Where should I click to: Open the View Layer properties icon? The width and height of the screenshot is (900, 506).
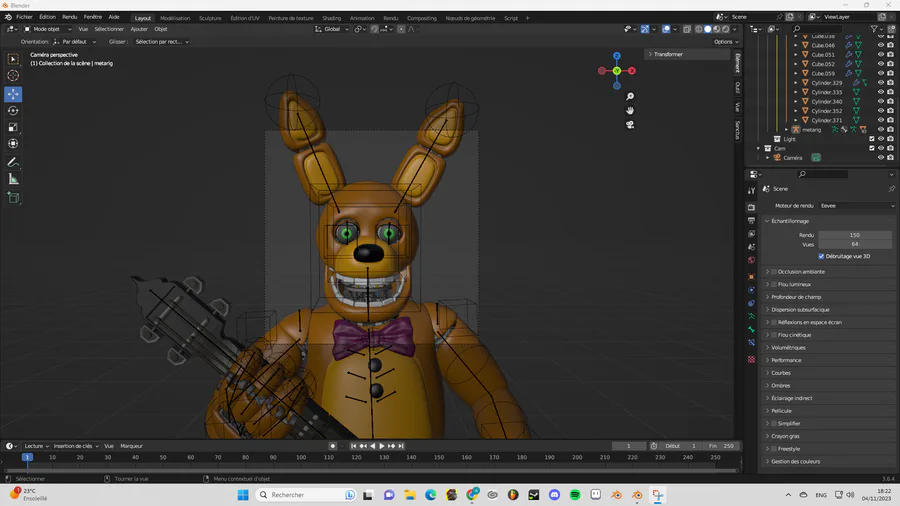751,233
